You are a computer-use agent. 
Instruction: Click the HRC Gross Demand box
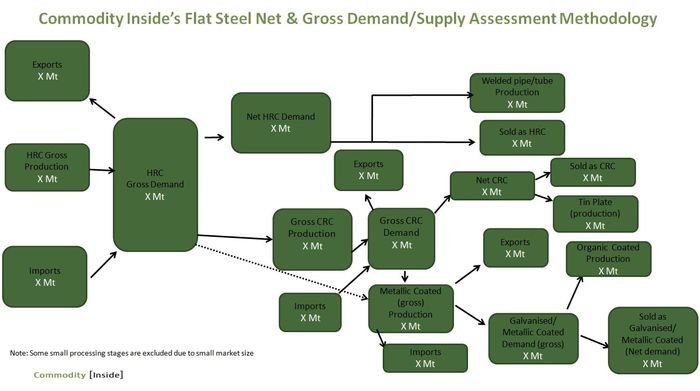pyautogui.click(x=155, y=185)
